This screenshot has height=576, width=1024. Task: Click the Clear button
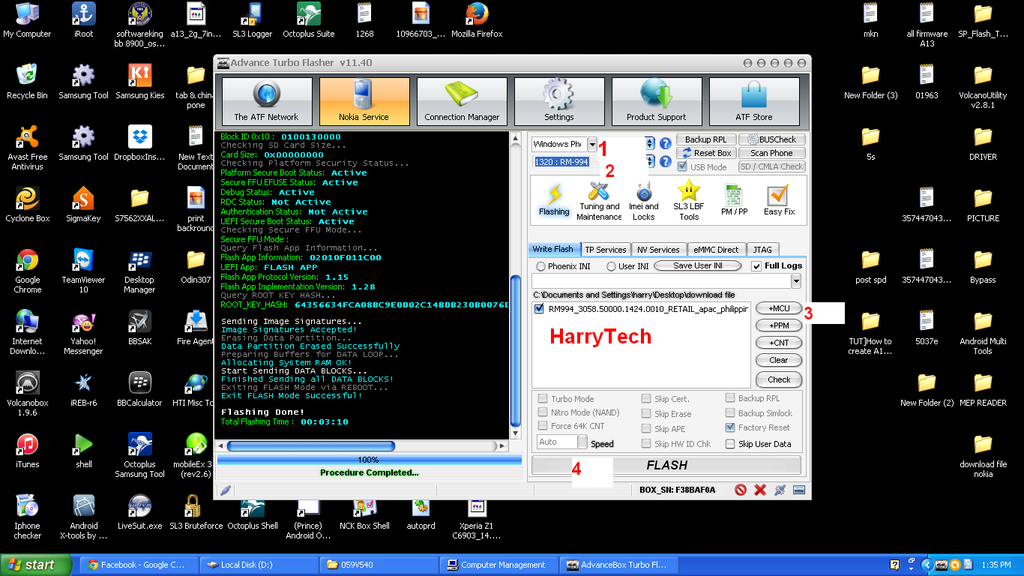[x=778, y=360]
